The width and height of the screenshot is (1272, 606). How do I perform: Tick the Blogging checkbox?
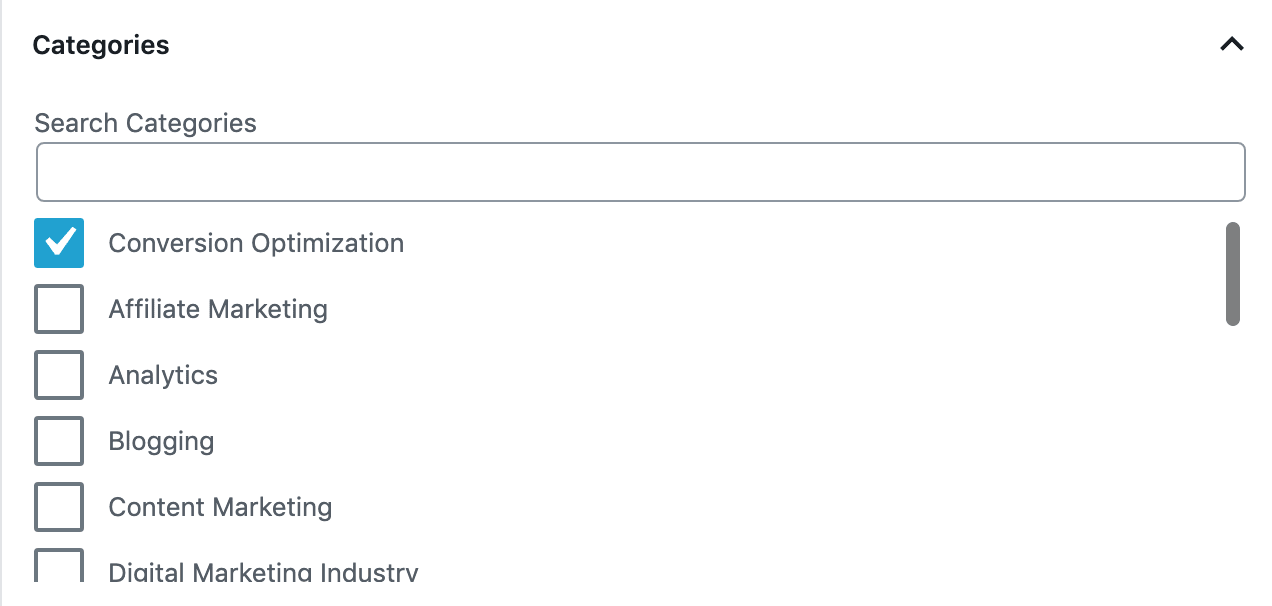click(59, 441)
